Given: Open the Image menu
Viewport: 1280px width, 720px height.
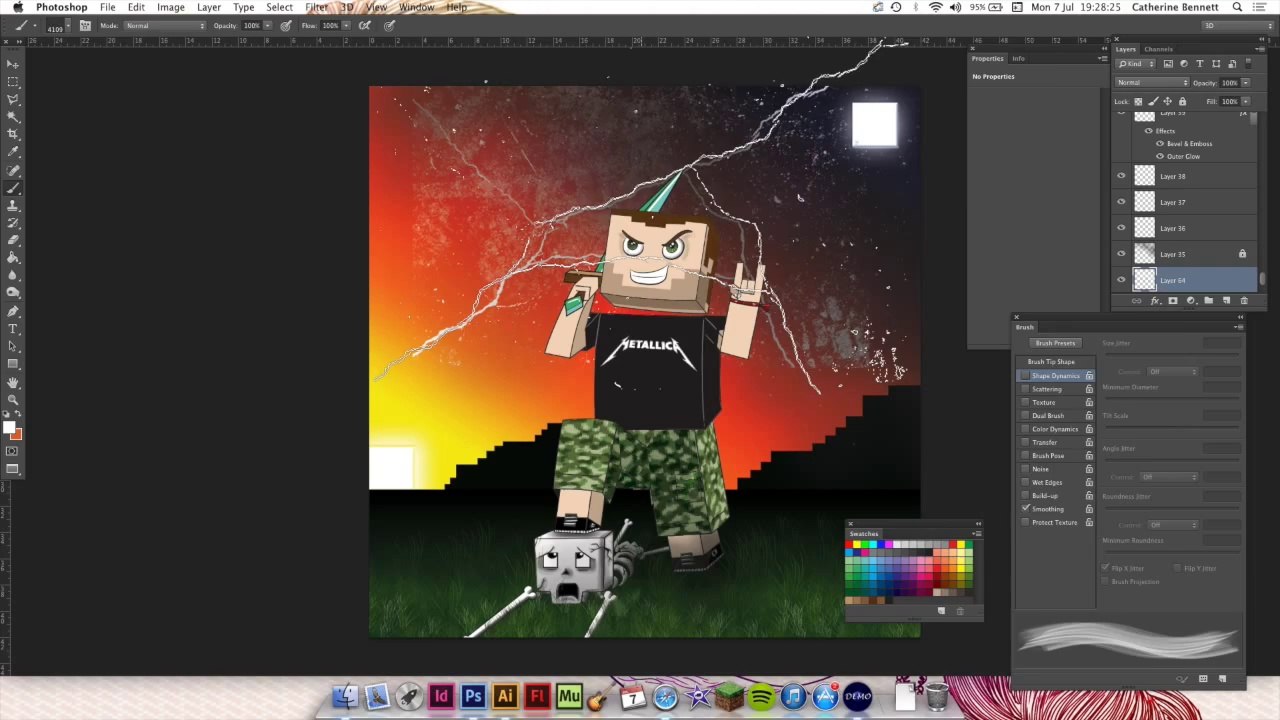Looking at the screenshot, I should coord(170,7).
